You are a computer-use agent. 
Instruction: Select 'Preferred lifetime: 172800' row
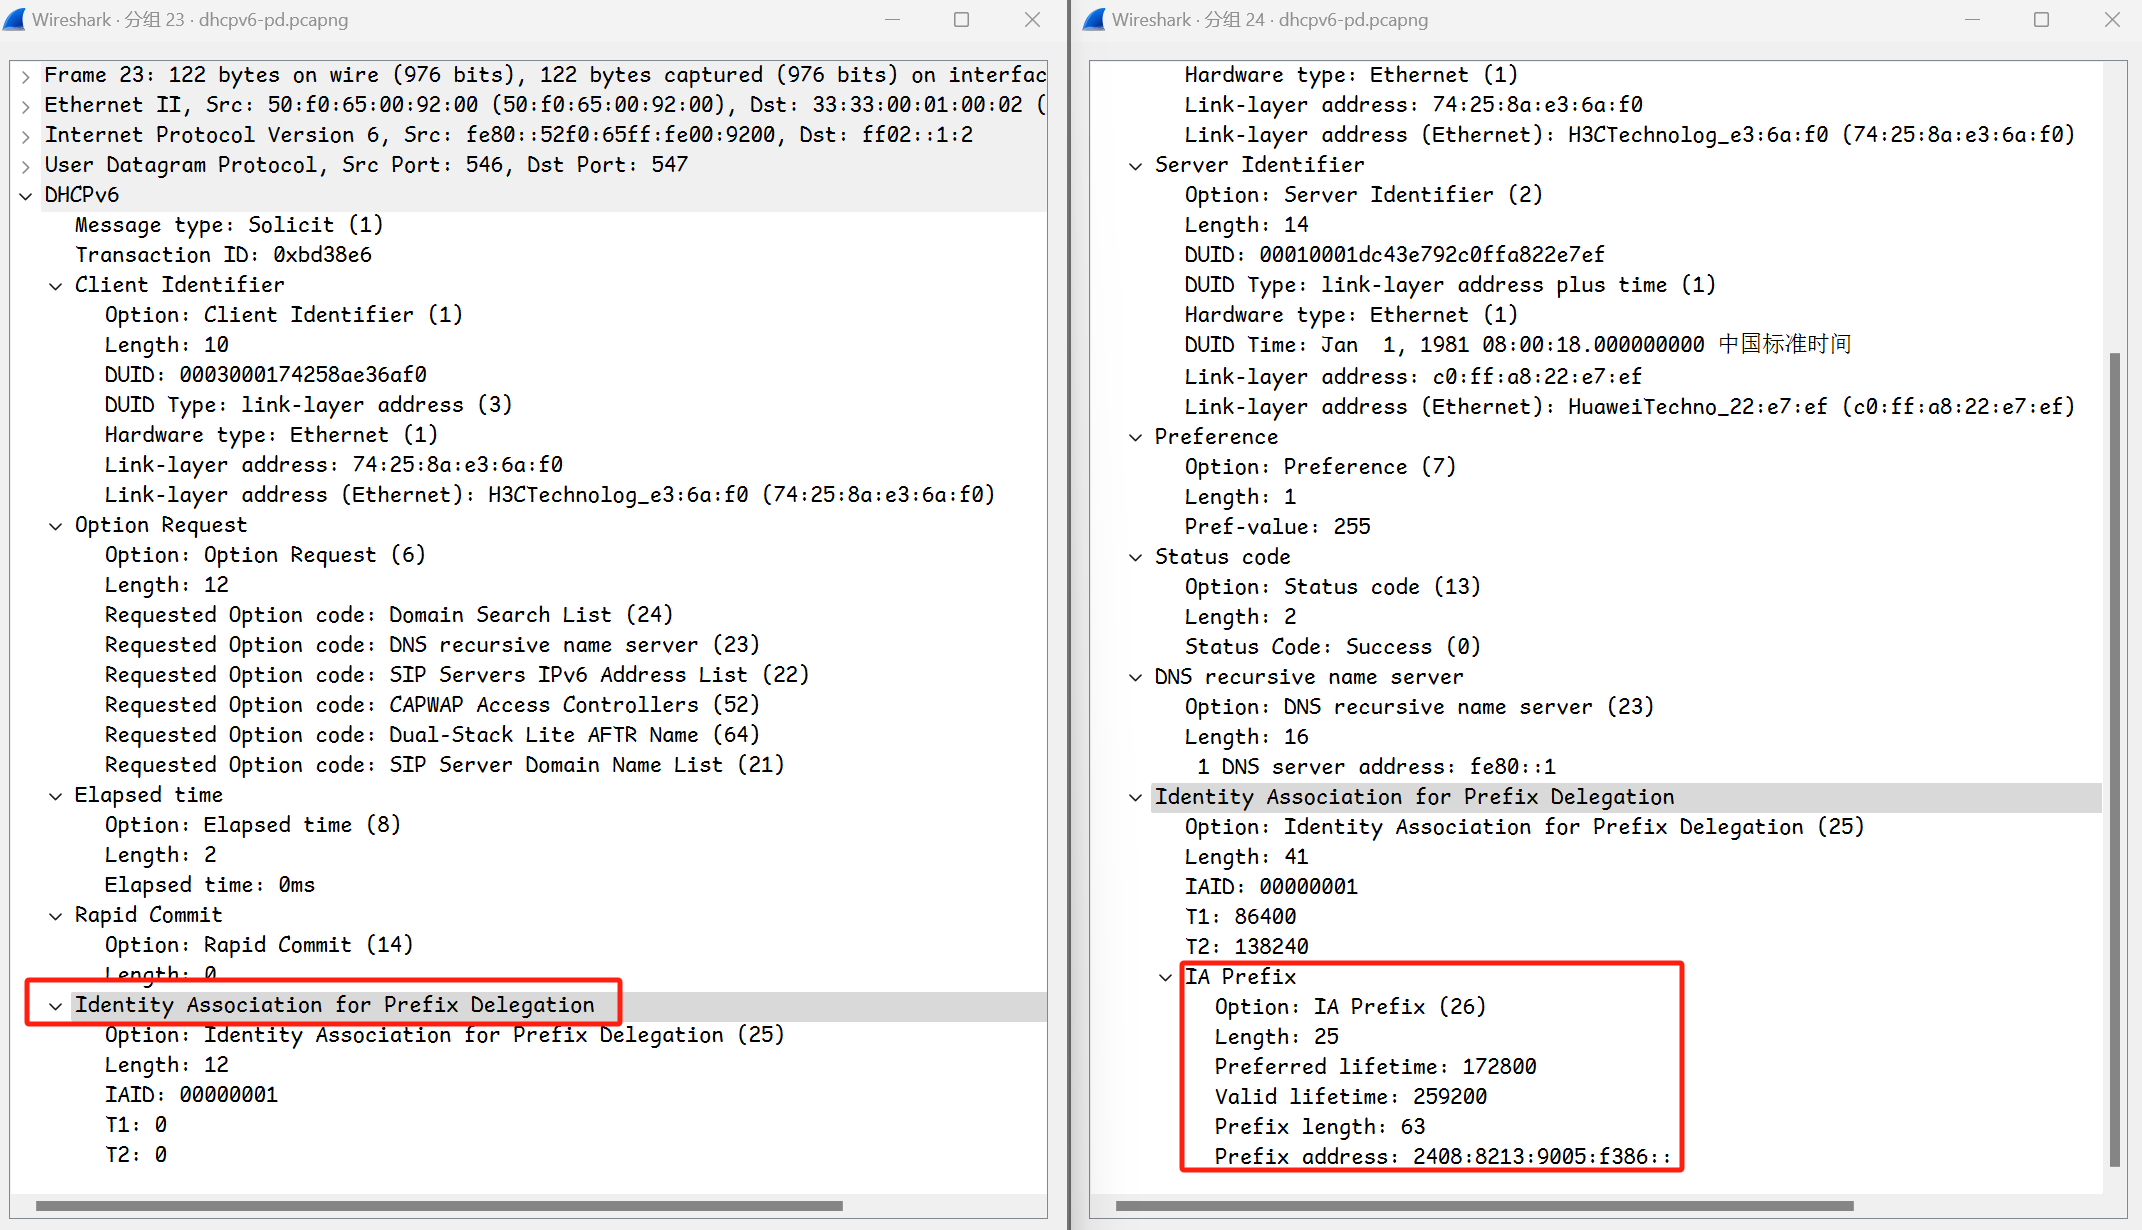pos(1376,1067)
